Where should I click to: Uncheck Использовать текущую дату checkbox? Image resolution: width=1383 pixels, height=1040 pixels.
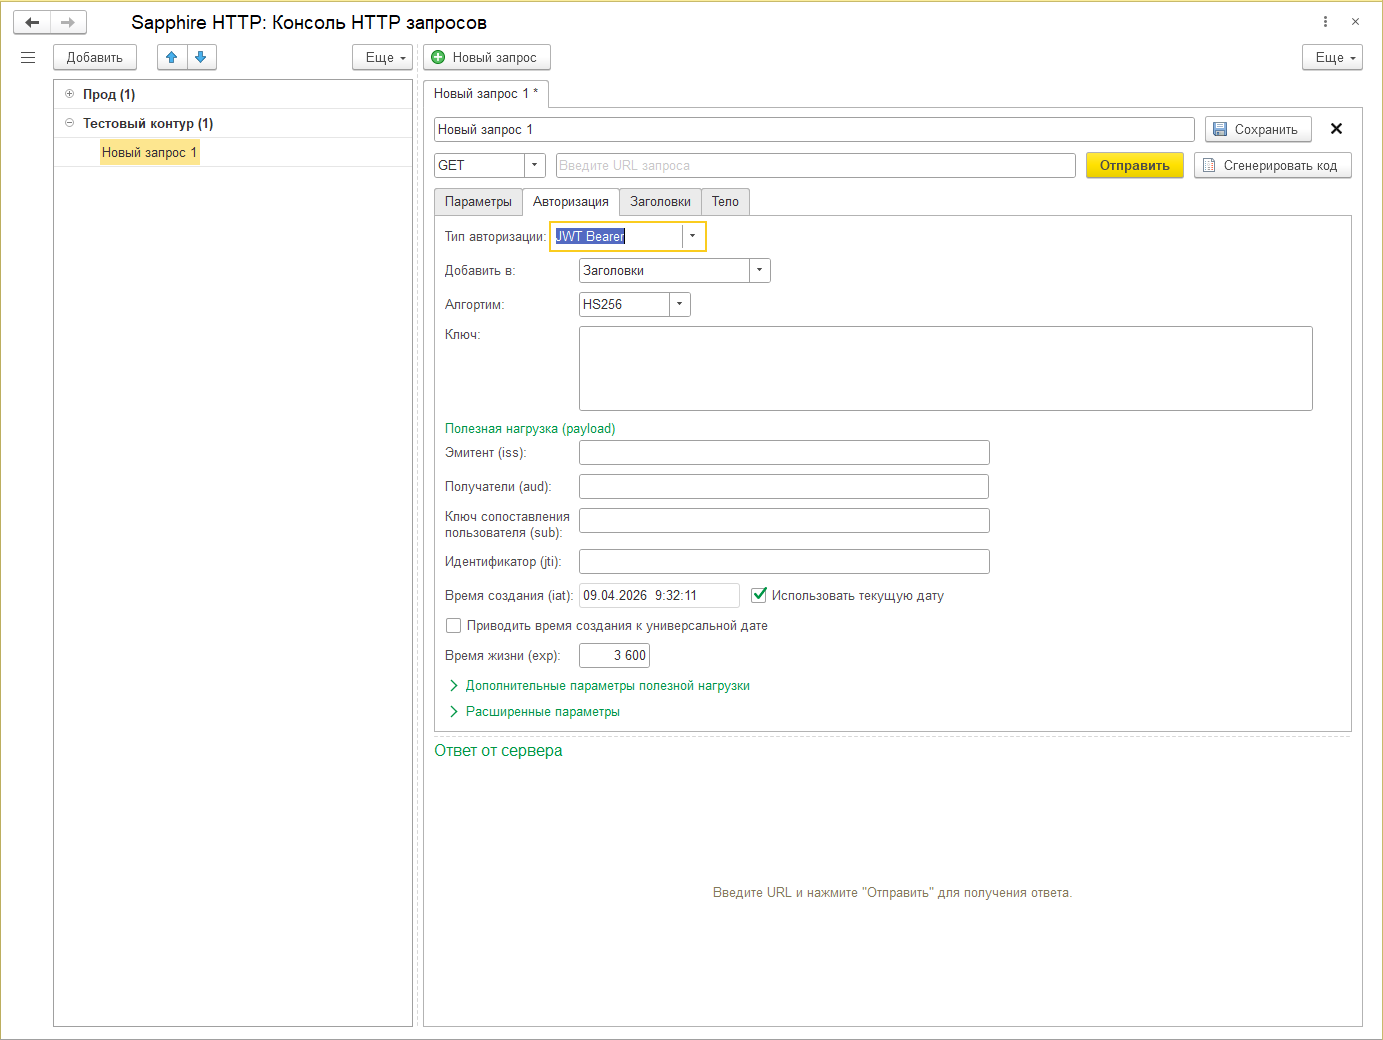[x=759, y=595]
